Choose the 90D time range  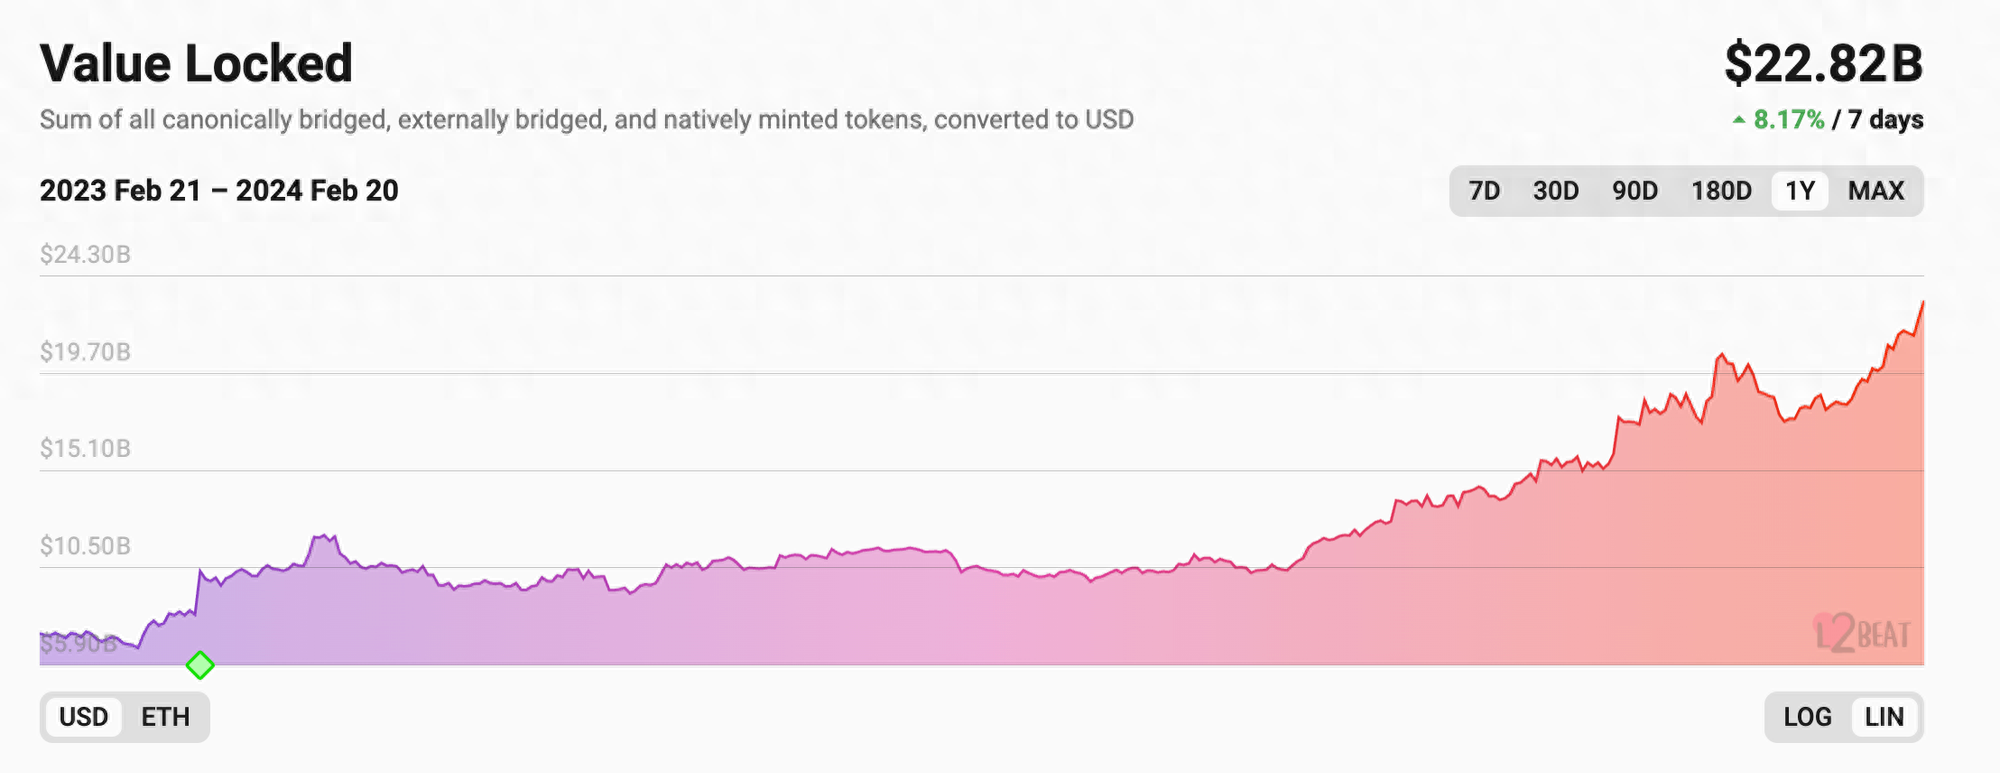coord(1634,191)
